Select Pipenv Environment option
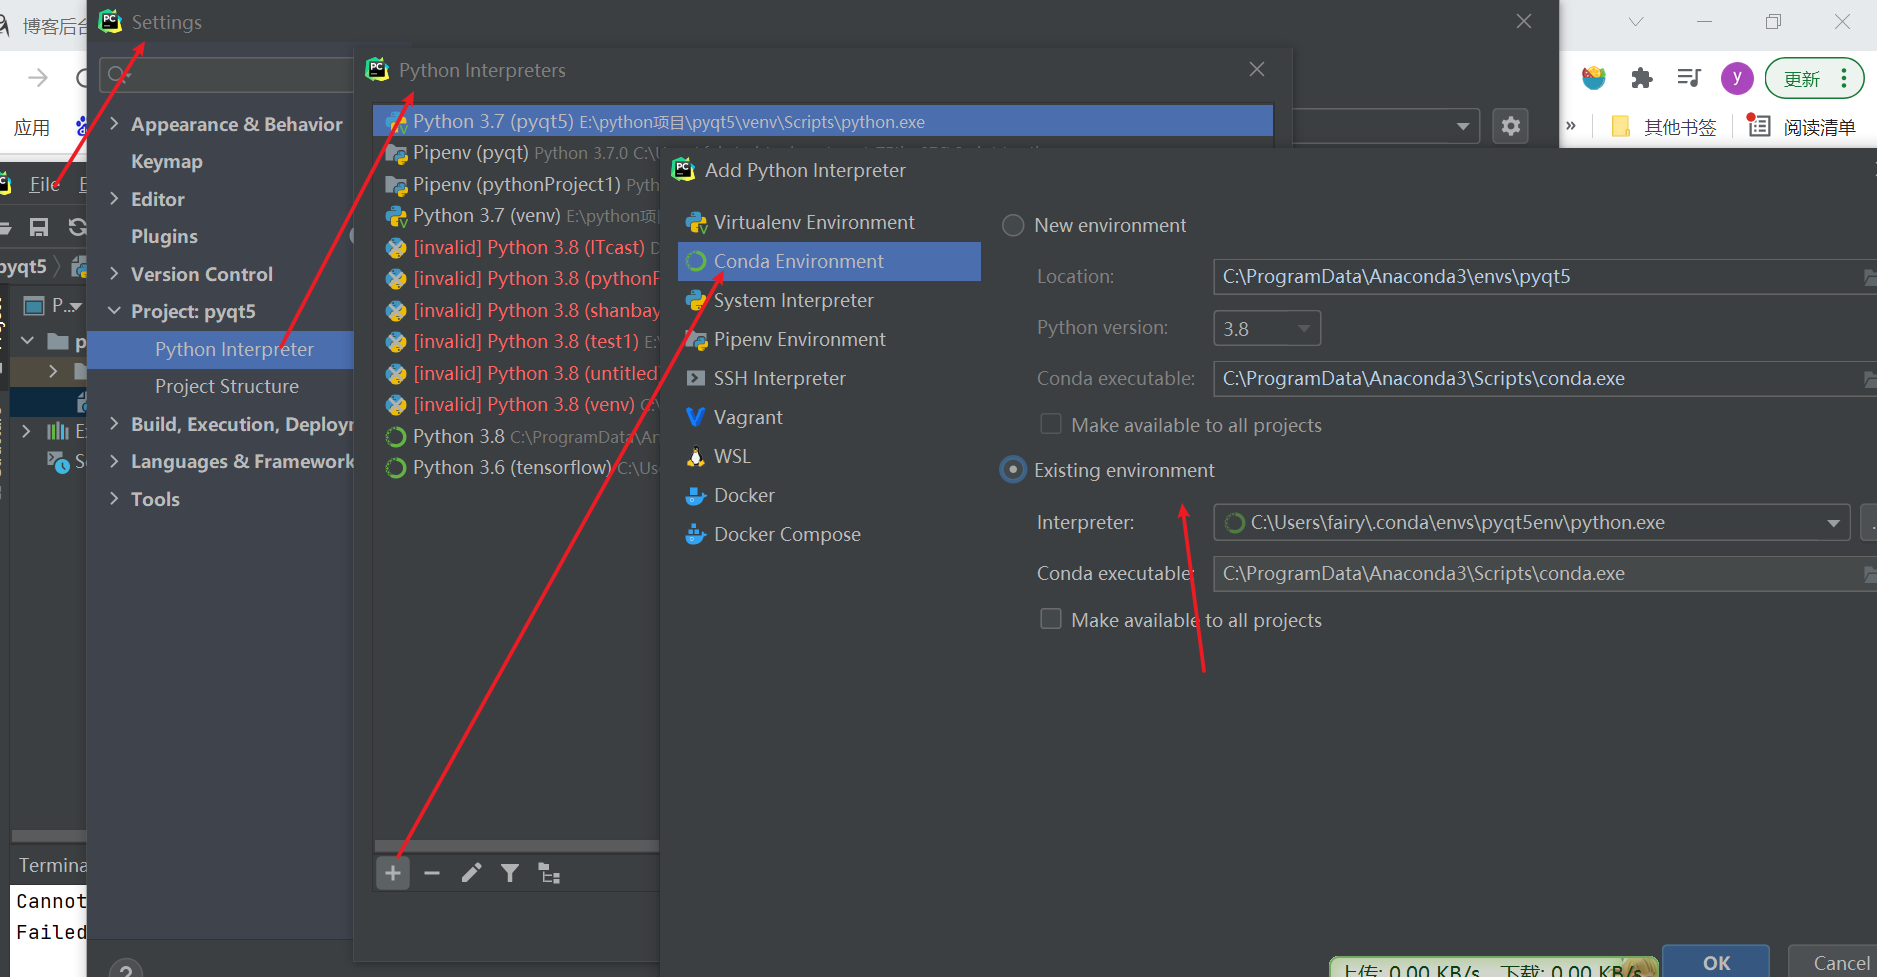The height and width of the screenshot is (977, 1877). click(x=829, y=339)
